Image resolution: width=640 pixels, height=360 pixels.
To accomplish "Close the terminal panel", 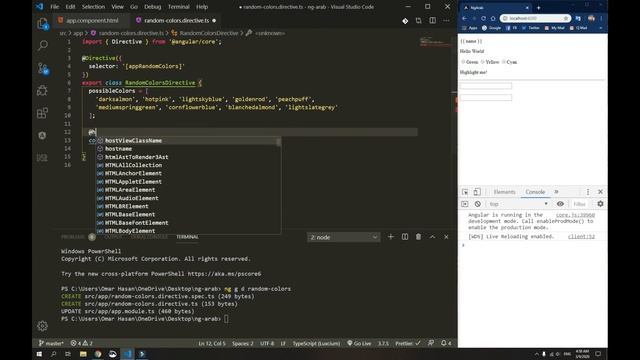I will coord(446,237).
